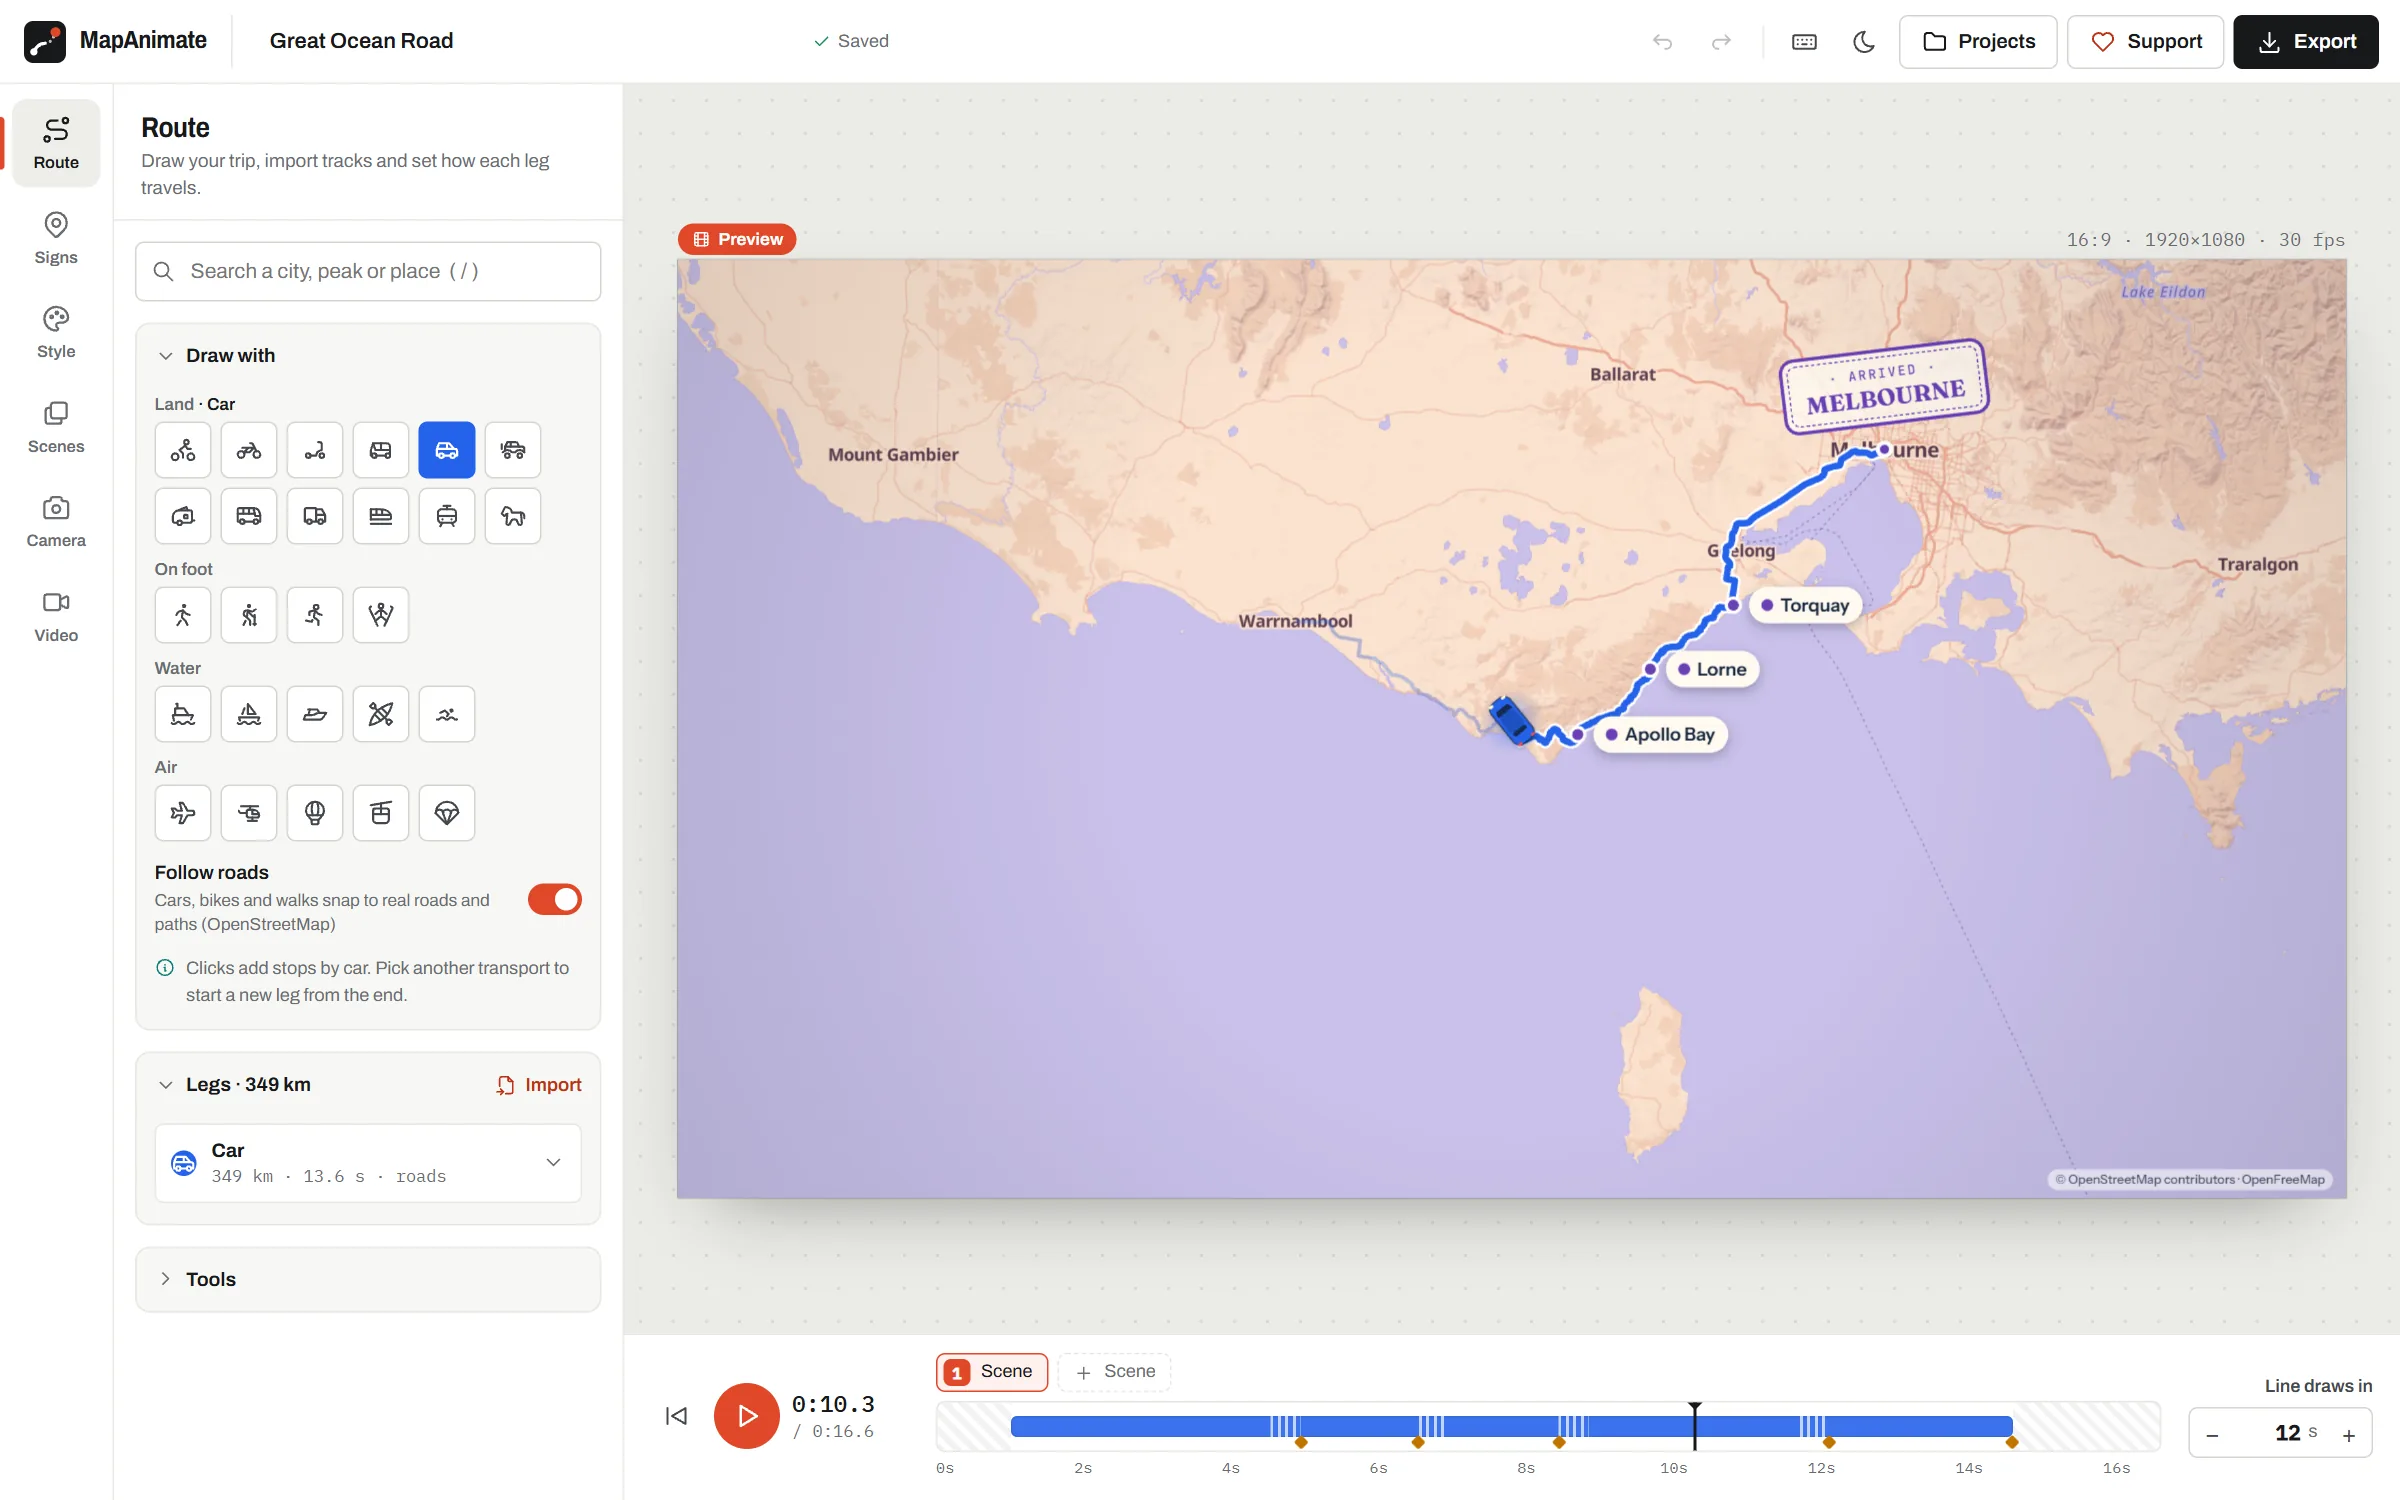Select the delivery truck transport icon
The image size is (2400, 1500).
click(315, 516)
